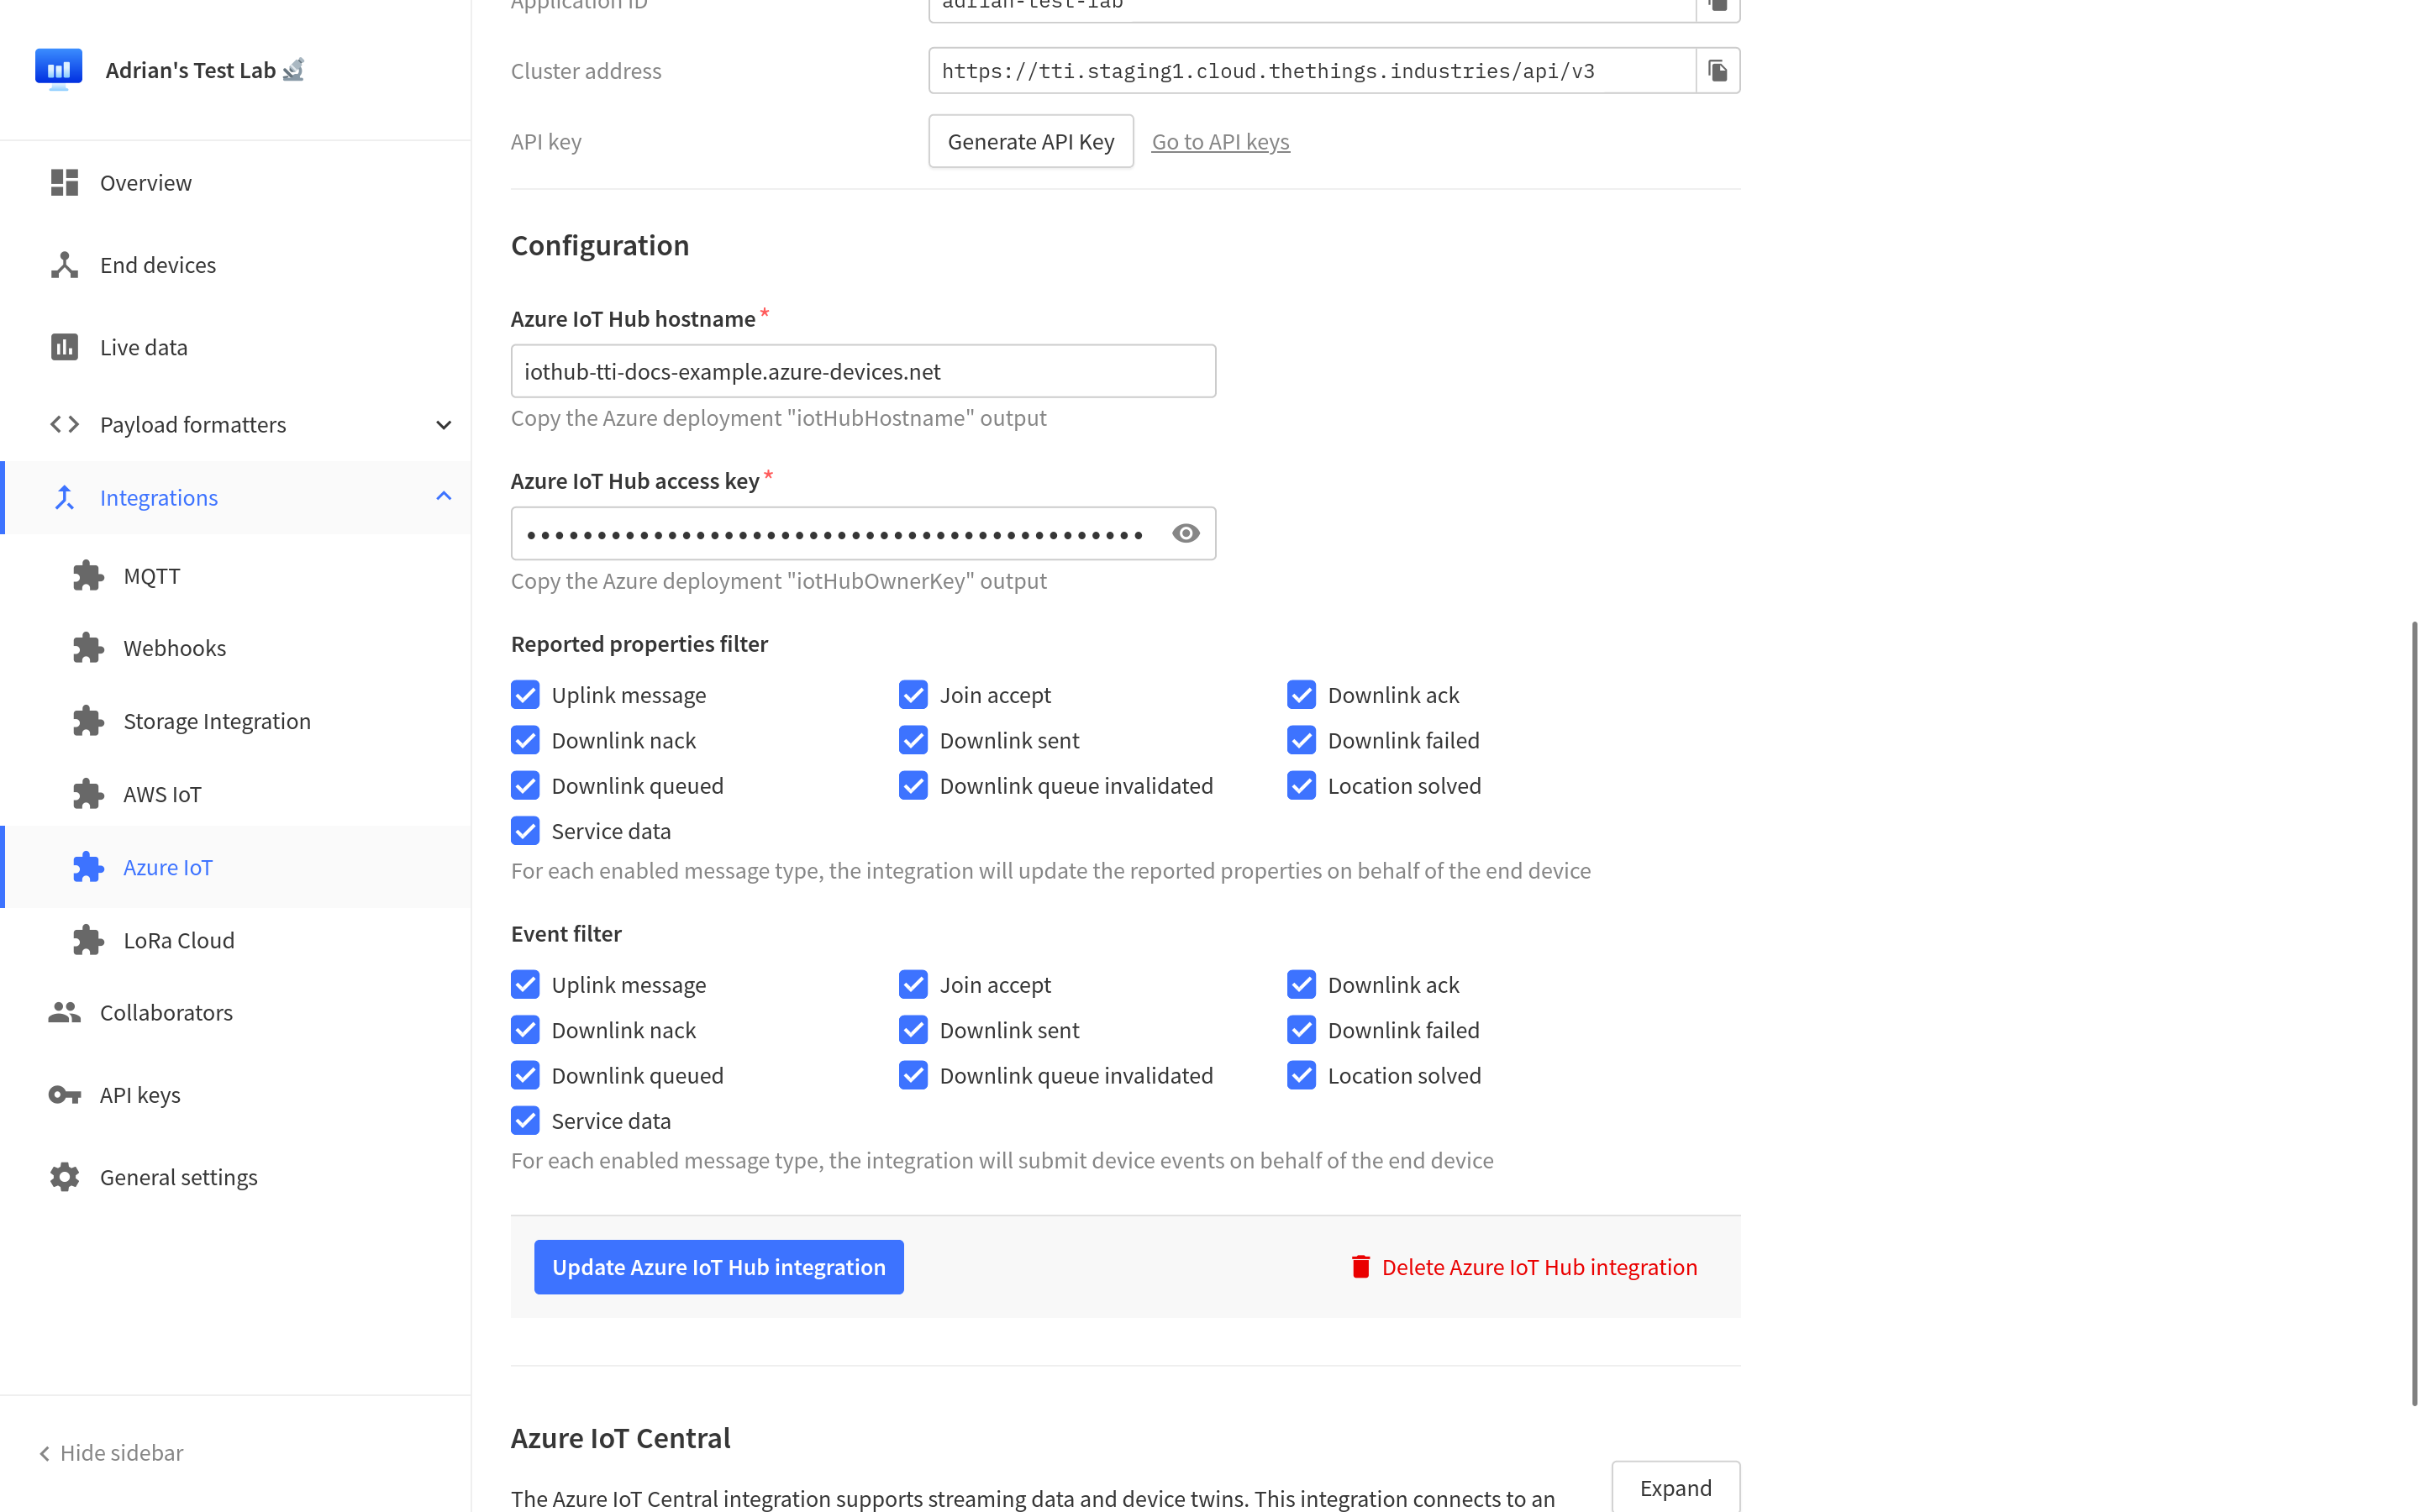Image resolution: width=2420 pixels, height=1512 pixels.
Task: Click the Generate API Key button
Action: pyautogui.click(x=1030, y=141)
